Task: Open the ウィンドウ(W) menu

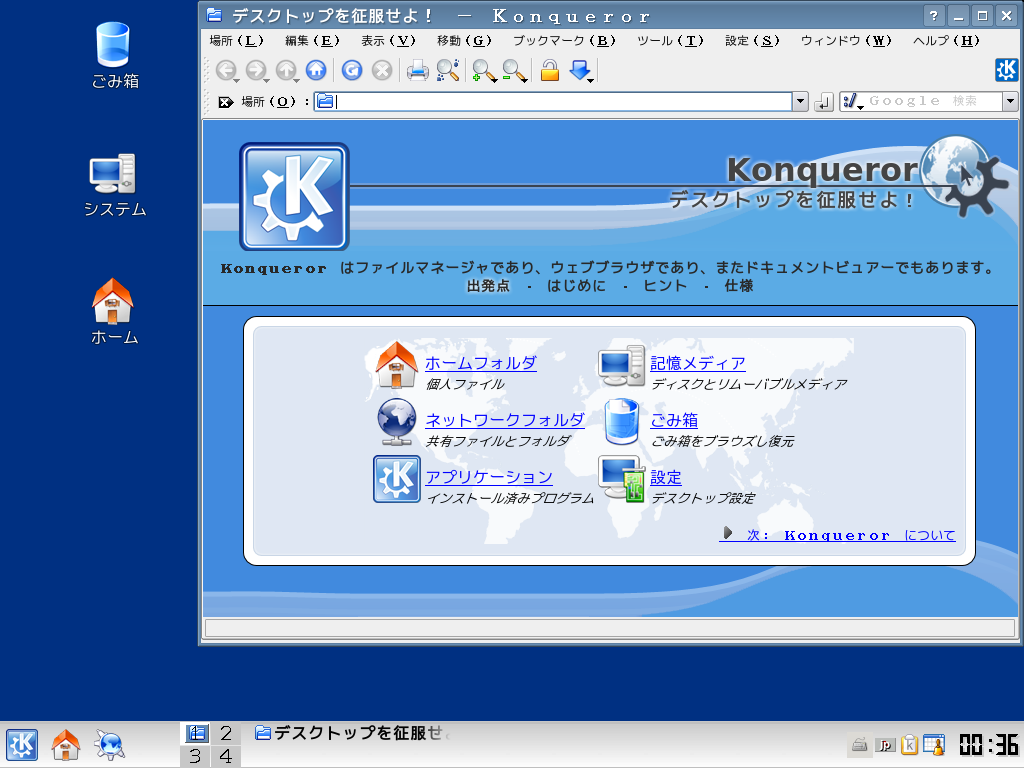Action: pyautogui.click(x=846, y=40)
